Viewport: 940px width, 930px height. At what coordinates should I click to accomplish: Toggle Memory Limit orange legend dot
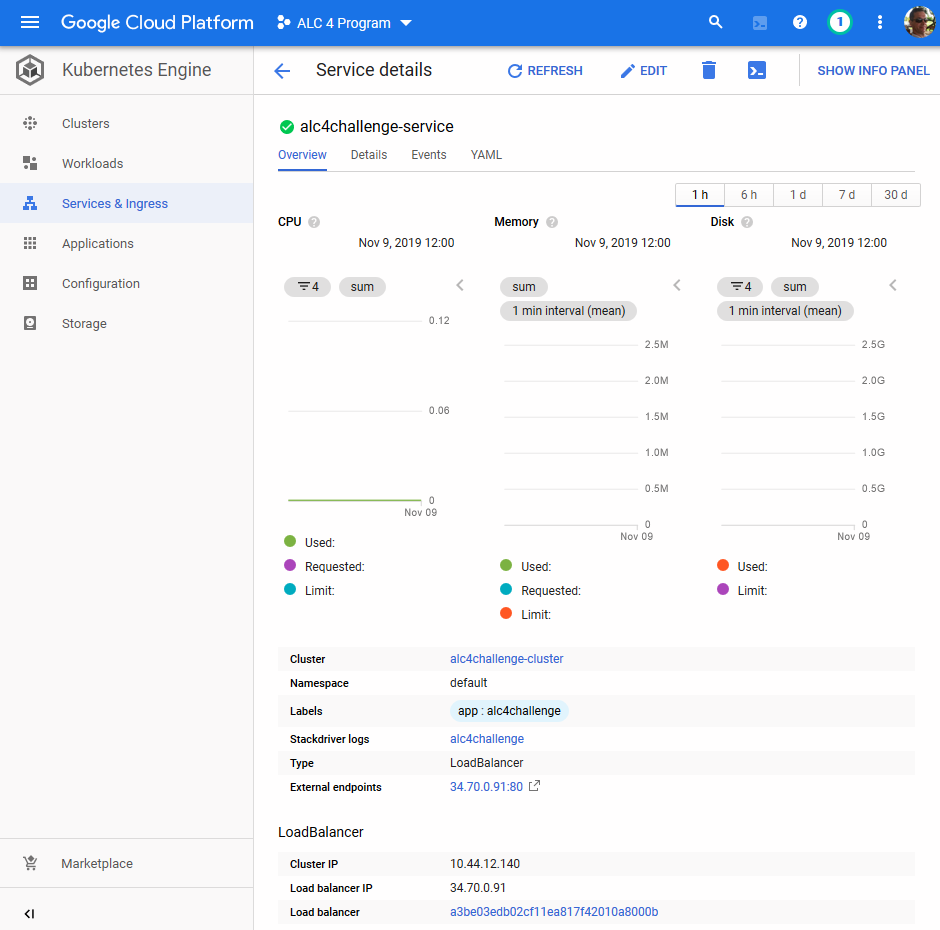tap(506, 613)
